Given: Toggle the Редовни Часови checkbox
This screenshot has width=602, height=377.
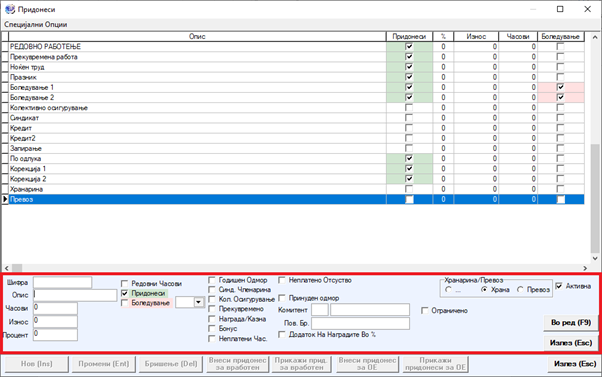Looking at the screenshot, I should (124, 284).
